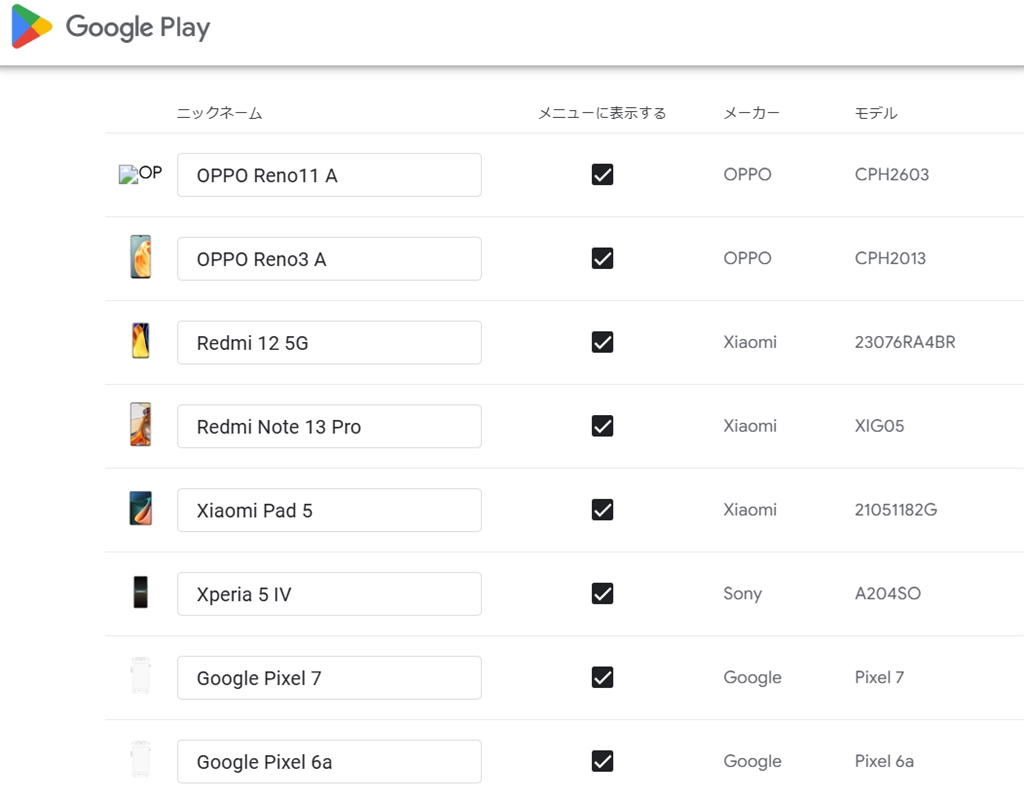Uncheck the Xiaomi Pad 5 menu checkbox
The image size is (1024, 800).
602,510
